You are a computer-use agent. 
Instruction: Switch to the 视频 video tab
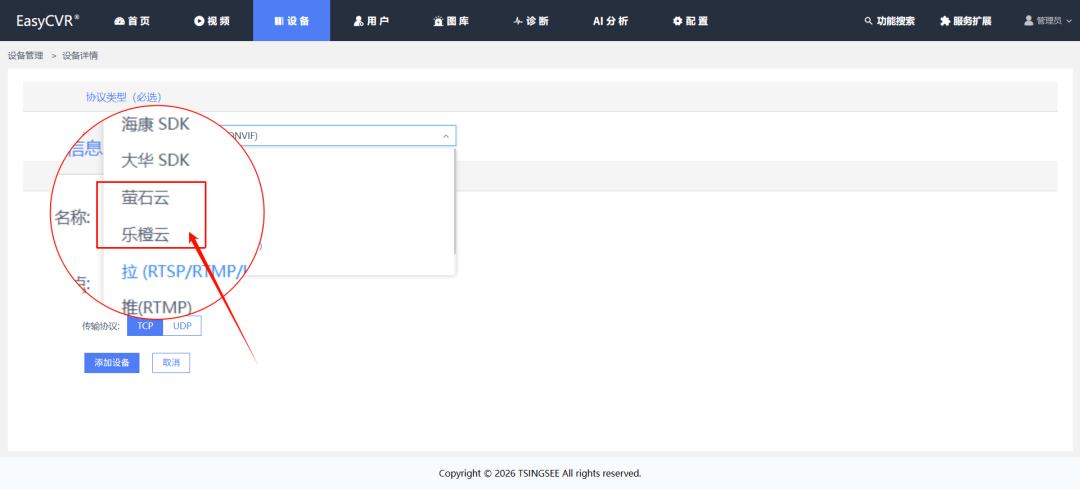point(211,21)
